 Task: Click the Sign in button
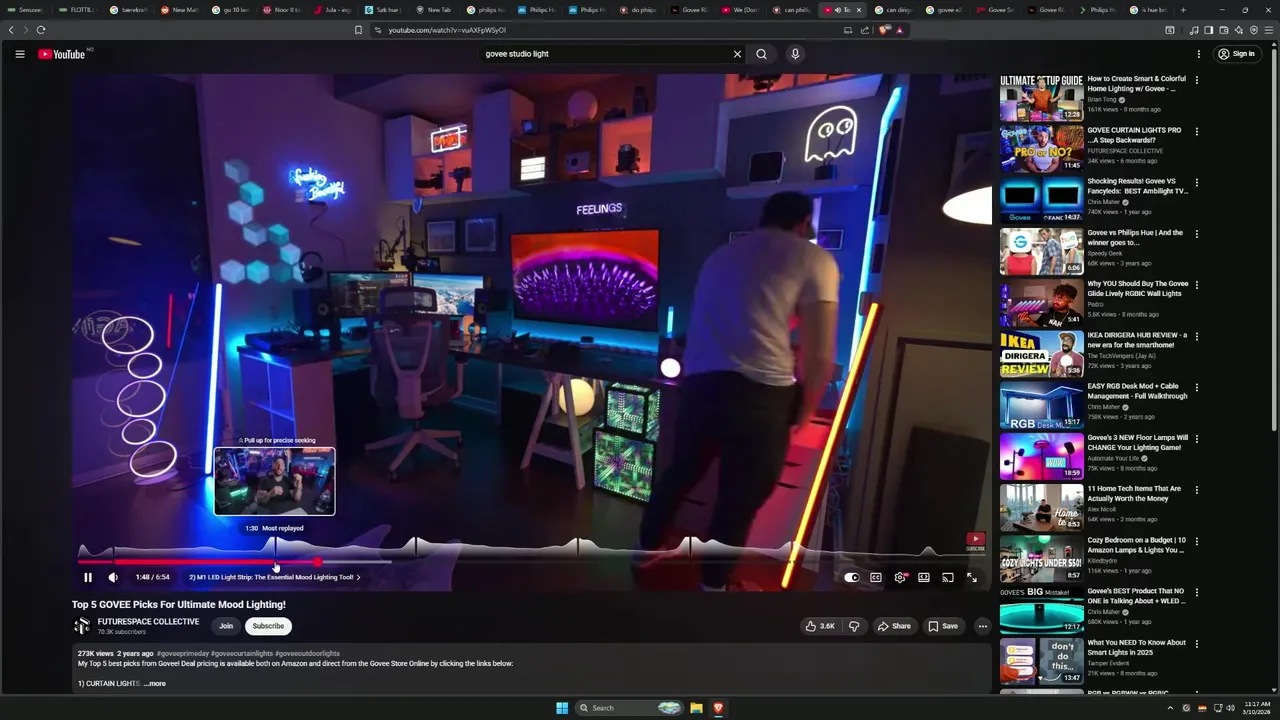1236,54
